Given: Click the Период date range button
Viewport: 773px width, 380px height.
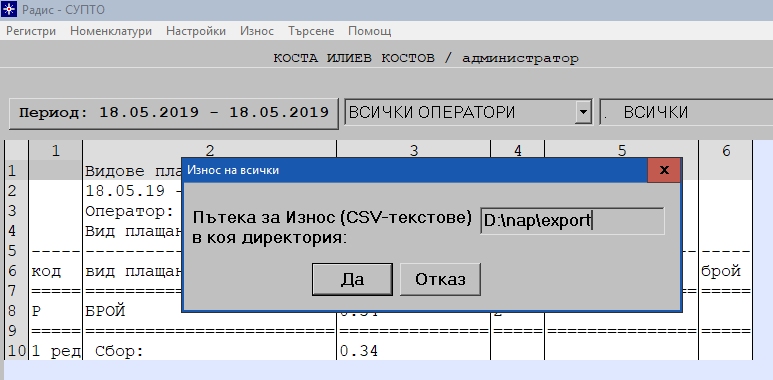Looking at the screenshot, I should [174, 113].
